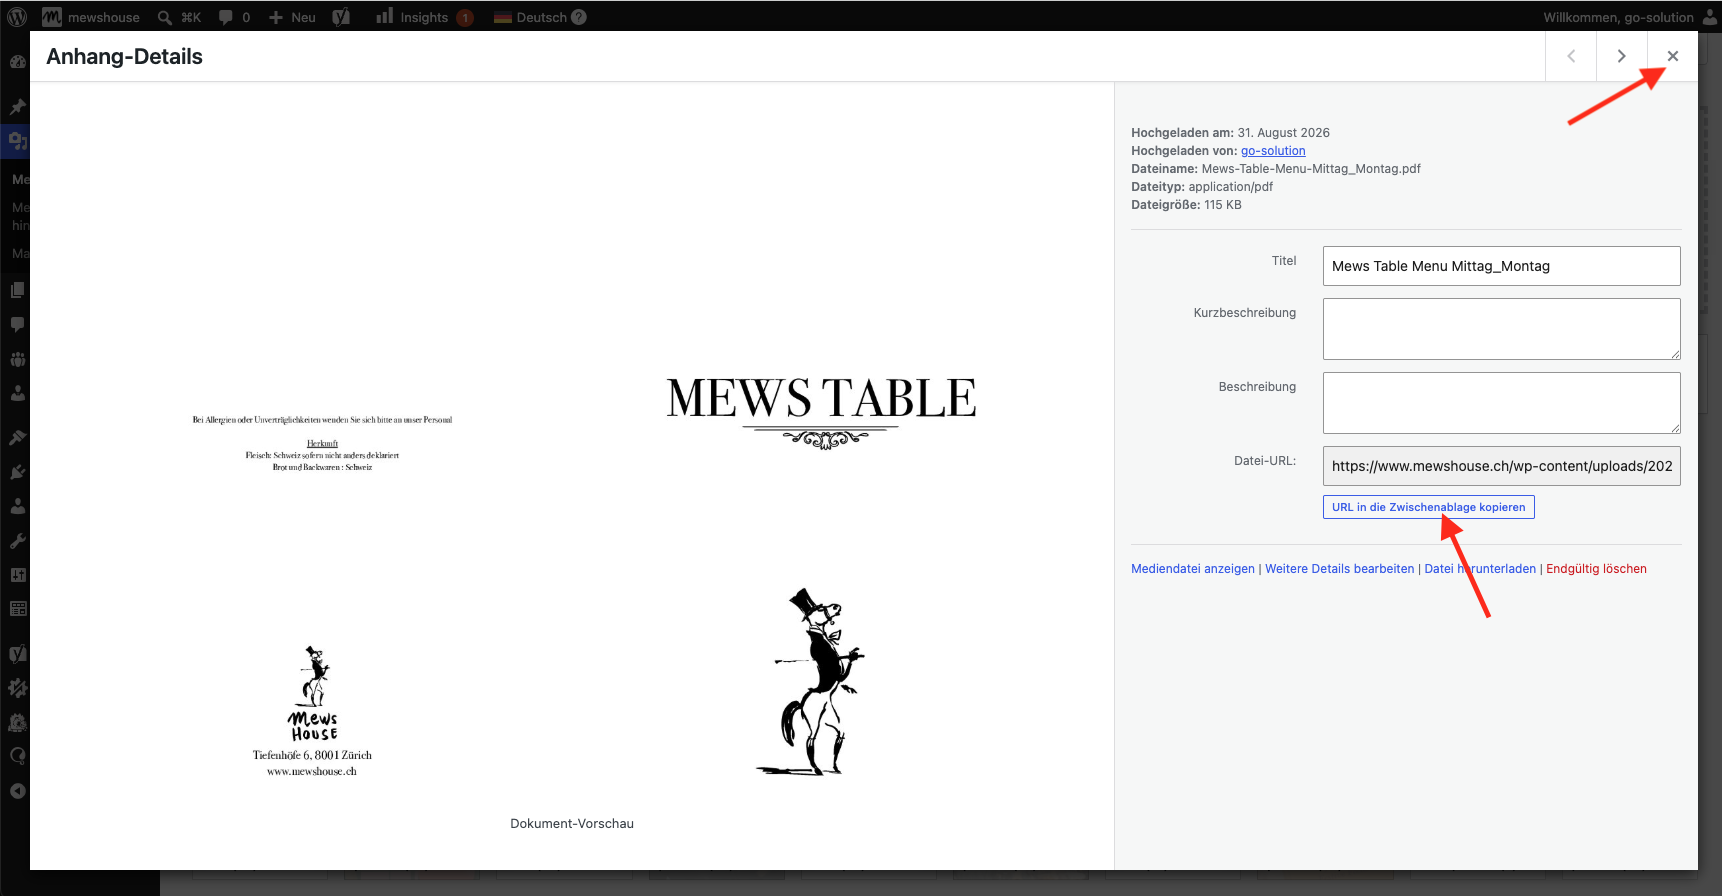Collapse the sidebar menu arrow icon
The image size is (1722, 896).
click(18, 791)
